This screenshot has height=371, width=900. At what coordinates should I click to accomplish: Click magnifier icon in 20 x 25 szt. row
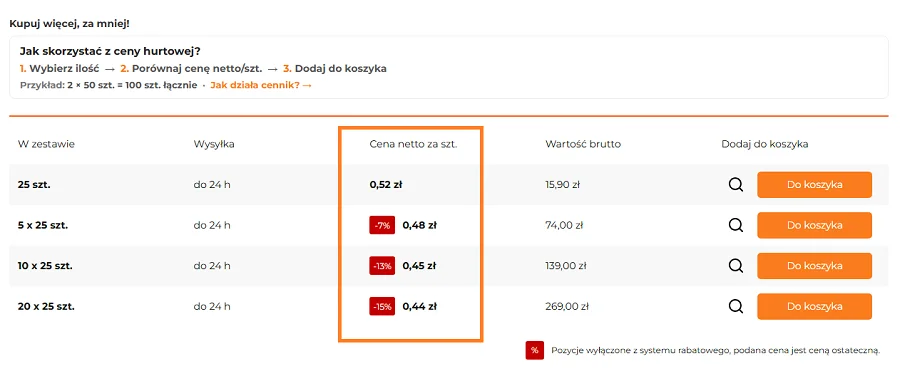tap(736, 306)
